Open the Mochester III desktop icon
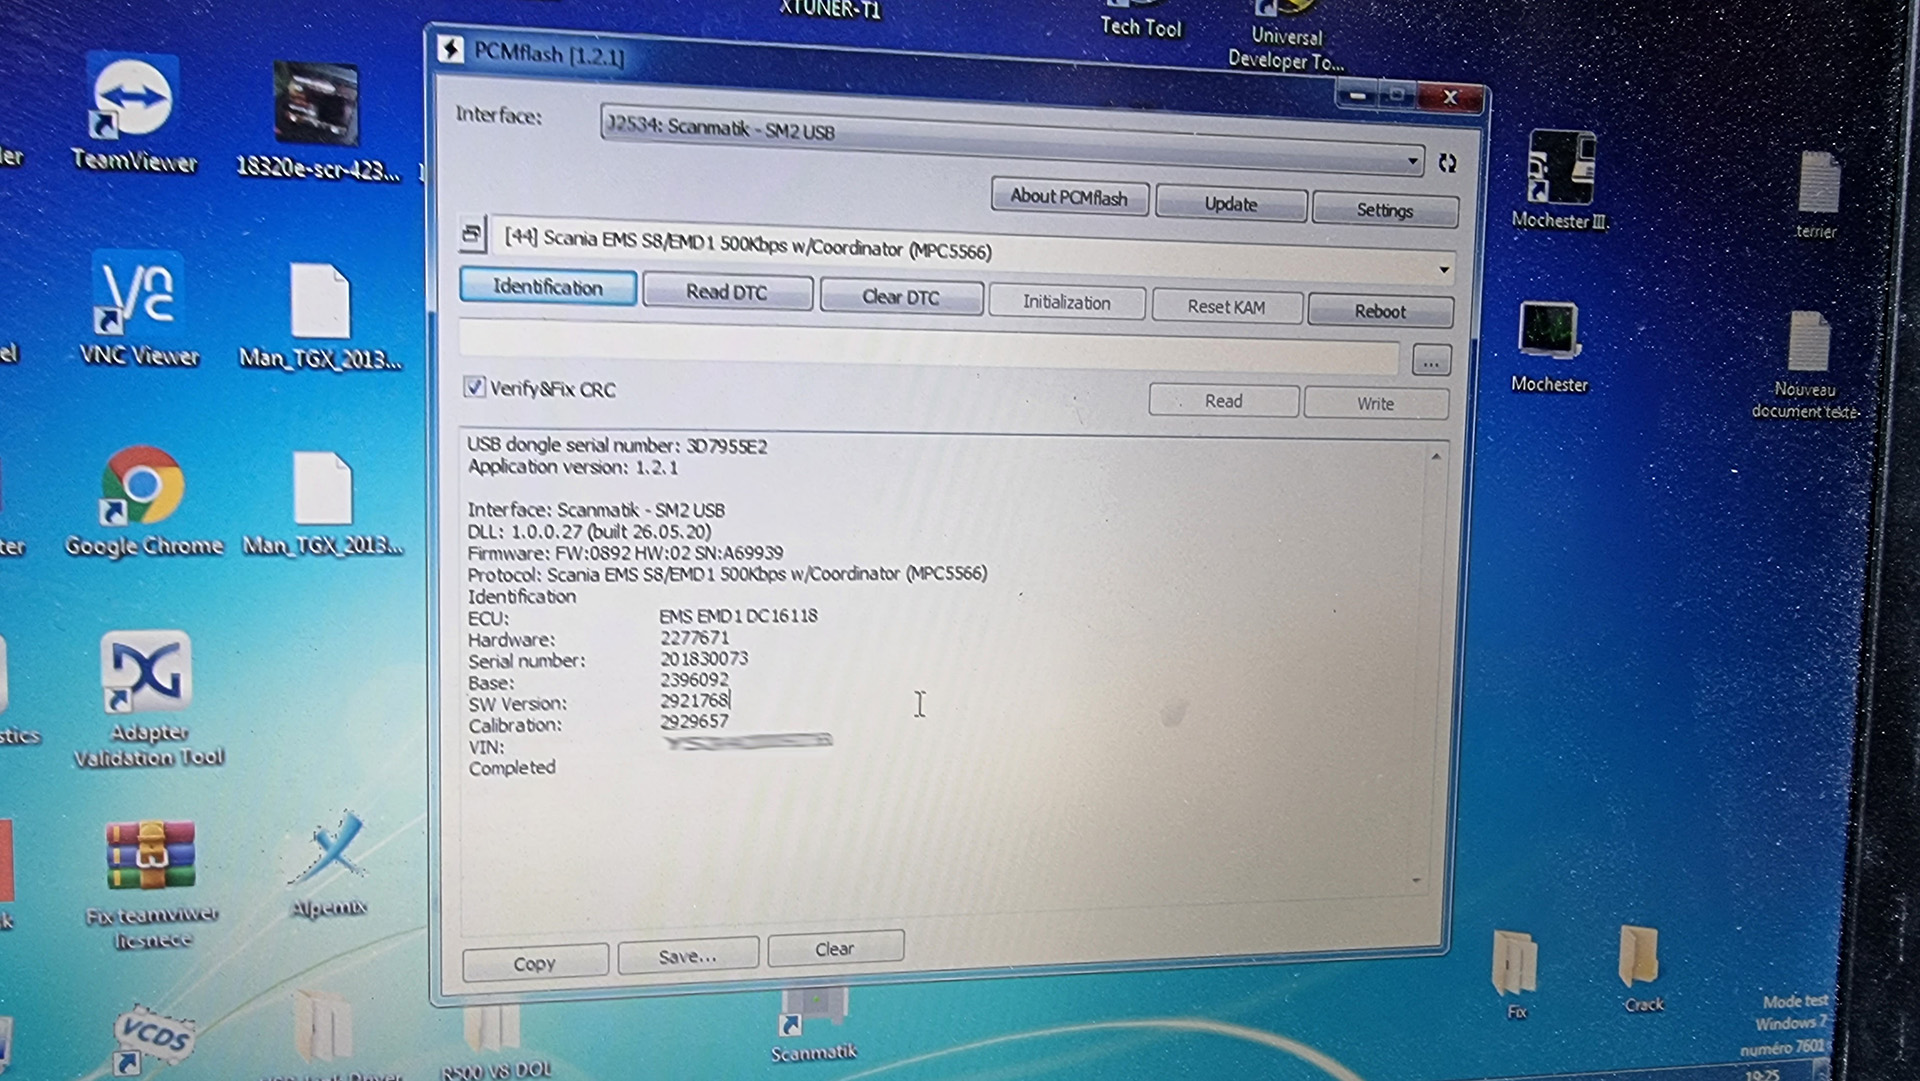This screenshot has height=1081, width=1920. click(1559, 180)
